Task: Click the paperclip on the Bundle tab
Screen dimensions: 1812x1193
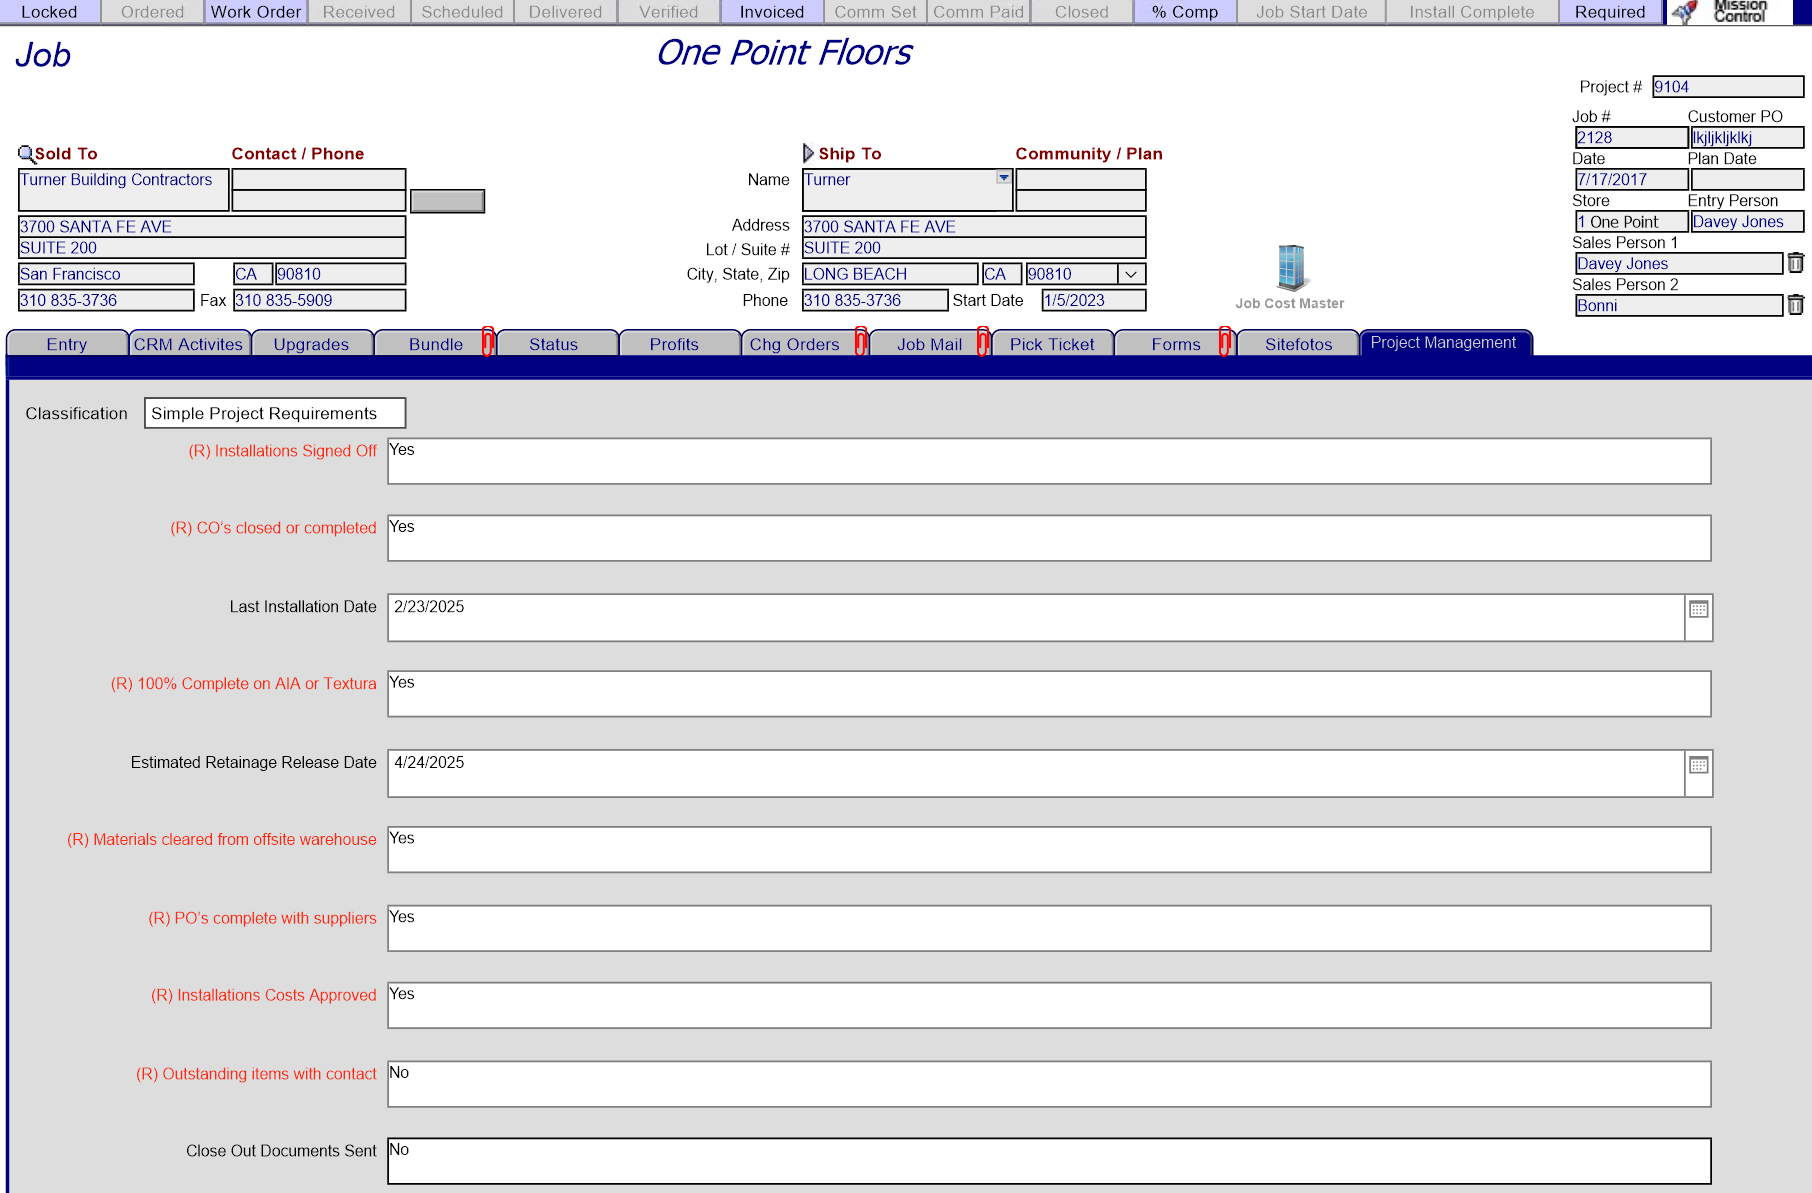Action: (x=487, y=342)
